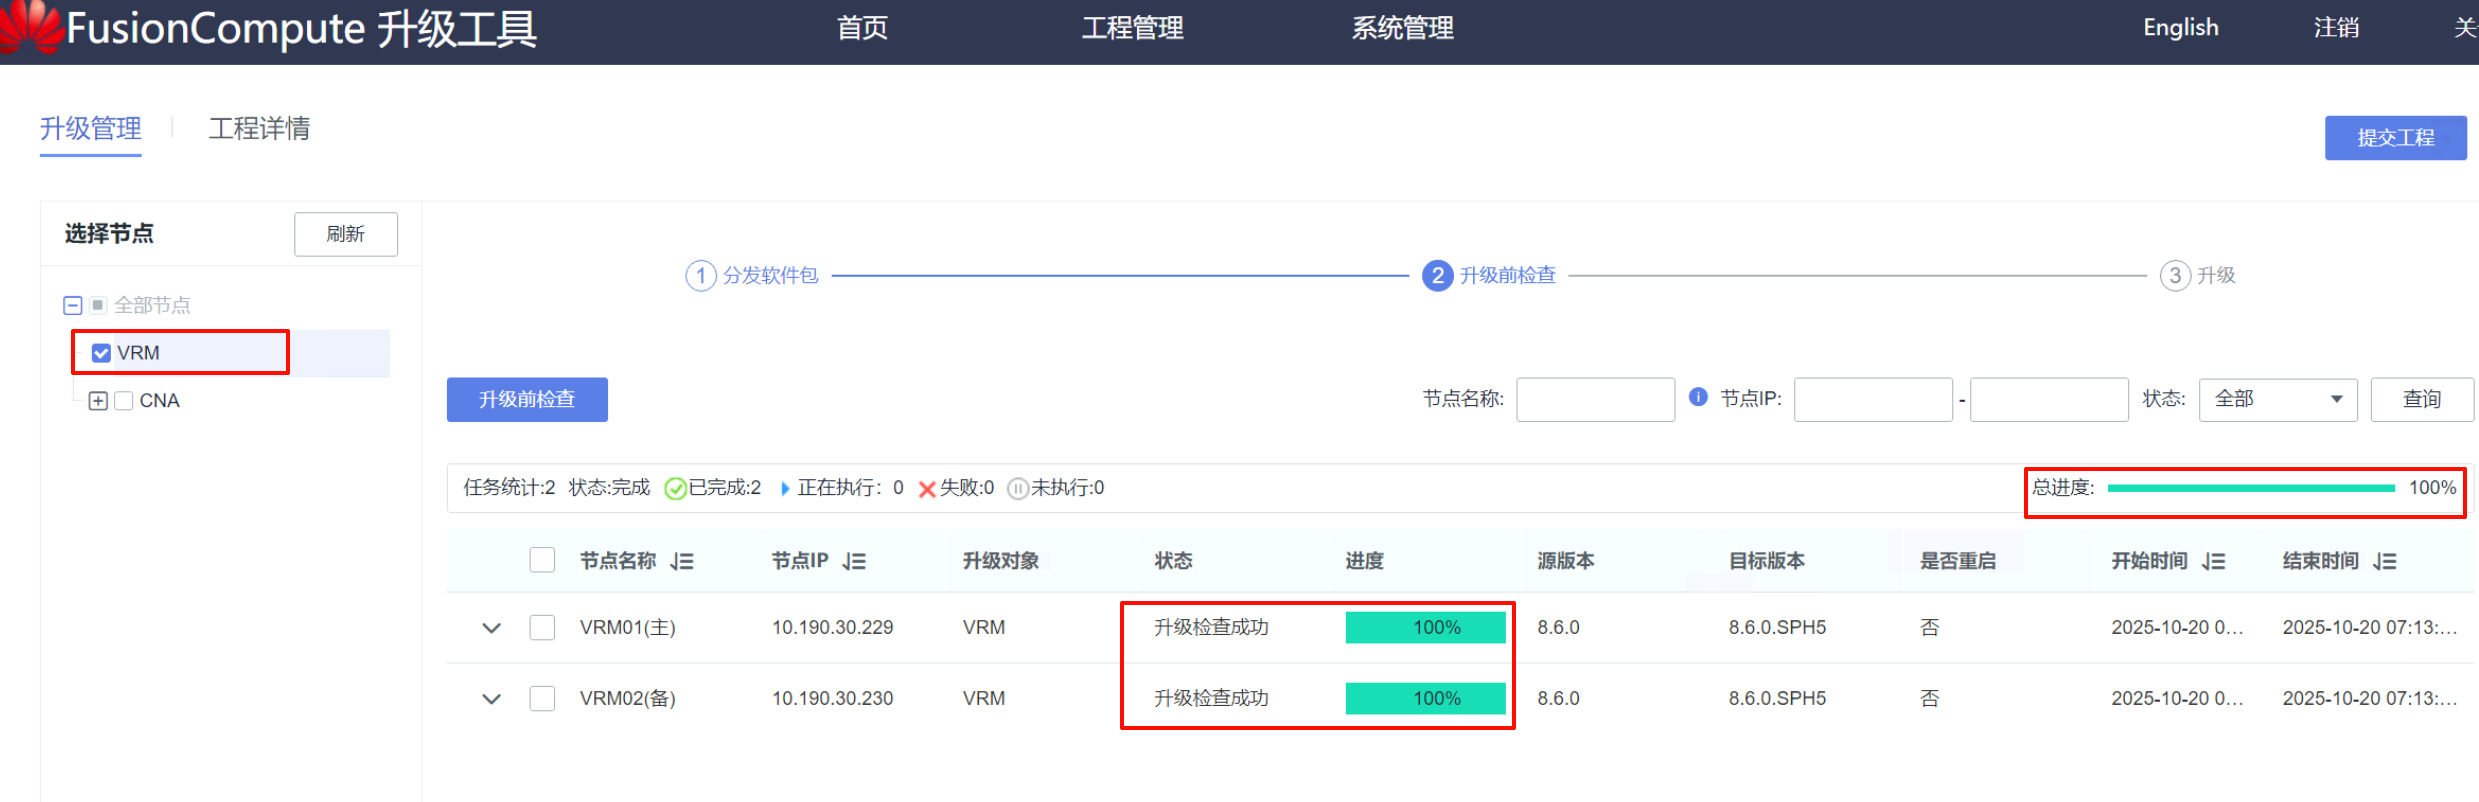Click step 1 distribute package circle
The height and width of the screenshot is (802, 2479).
tap(700, 275)
